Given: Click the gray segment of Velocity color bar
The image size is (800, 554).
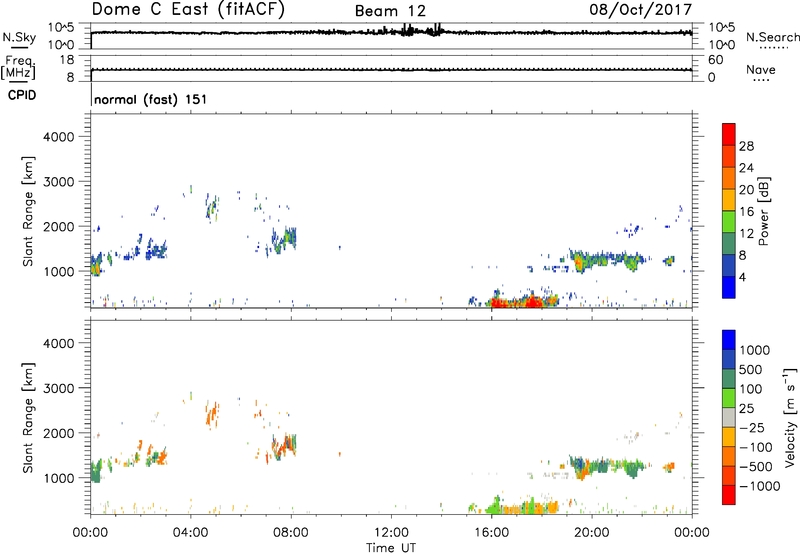Looking at the screenshot, I should click(x=729, y=417).
